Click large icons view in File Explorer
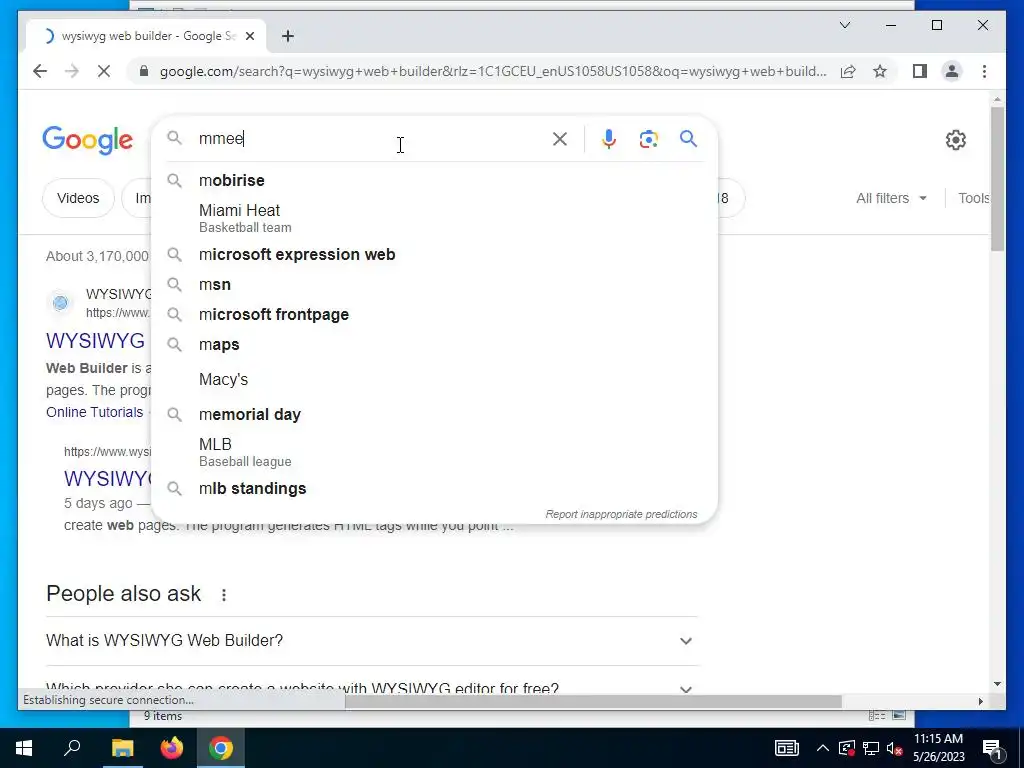 click(x=899, y=716)
